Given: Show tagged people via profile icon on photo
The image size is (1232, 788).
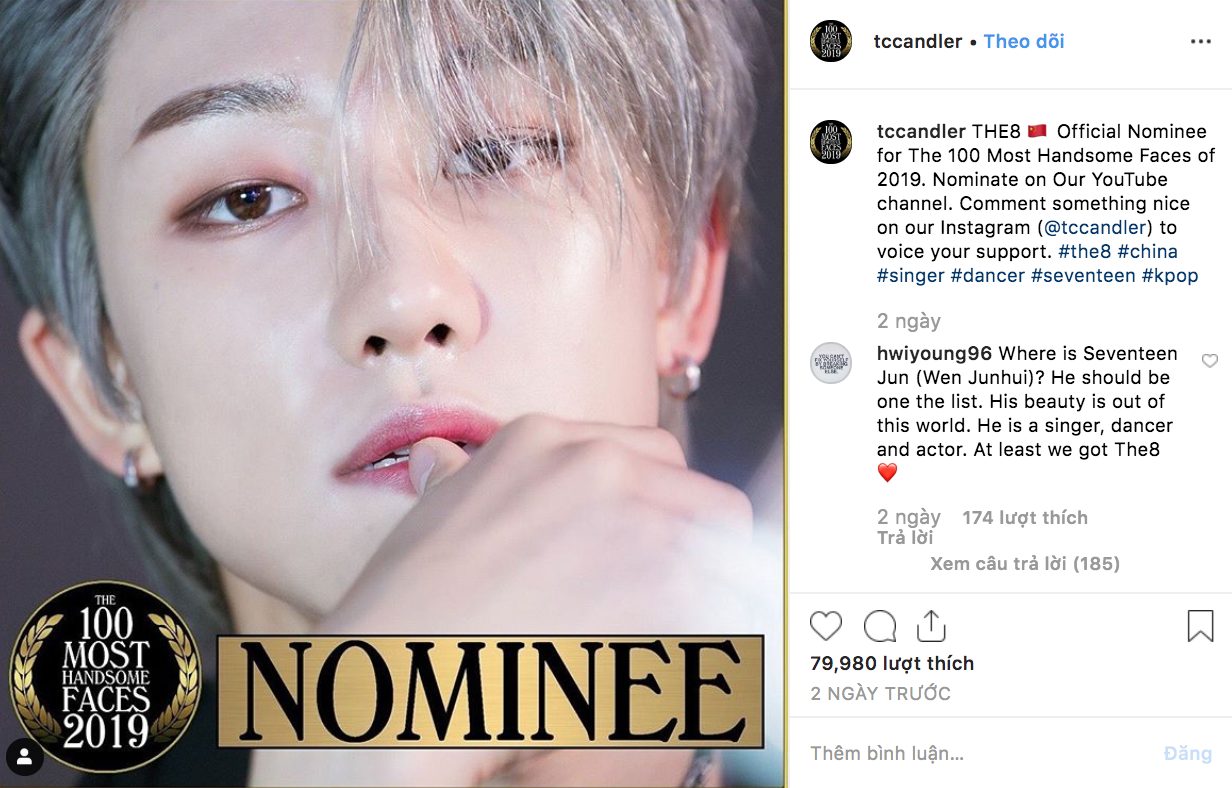Looking at the screenshot, I should pyautogui.click(x=25, y=757).
